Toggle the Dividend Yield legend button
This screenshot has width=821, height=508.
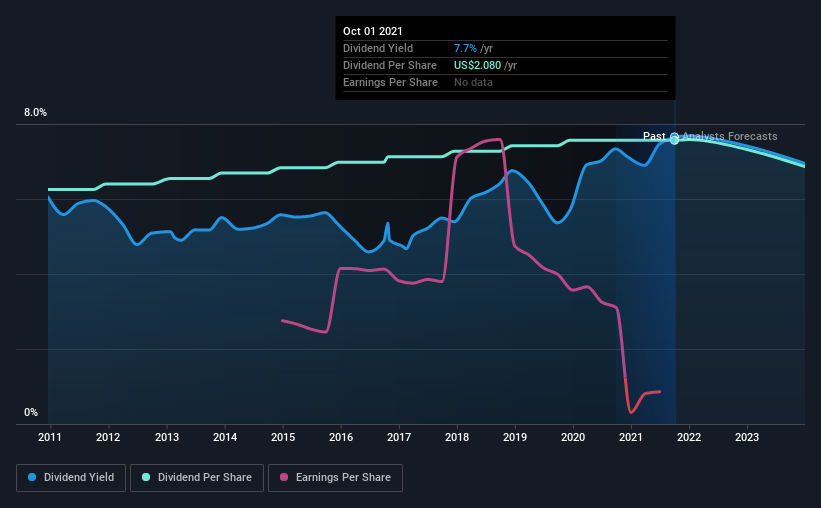click(x=71, y=478)
